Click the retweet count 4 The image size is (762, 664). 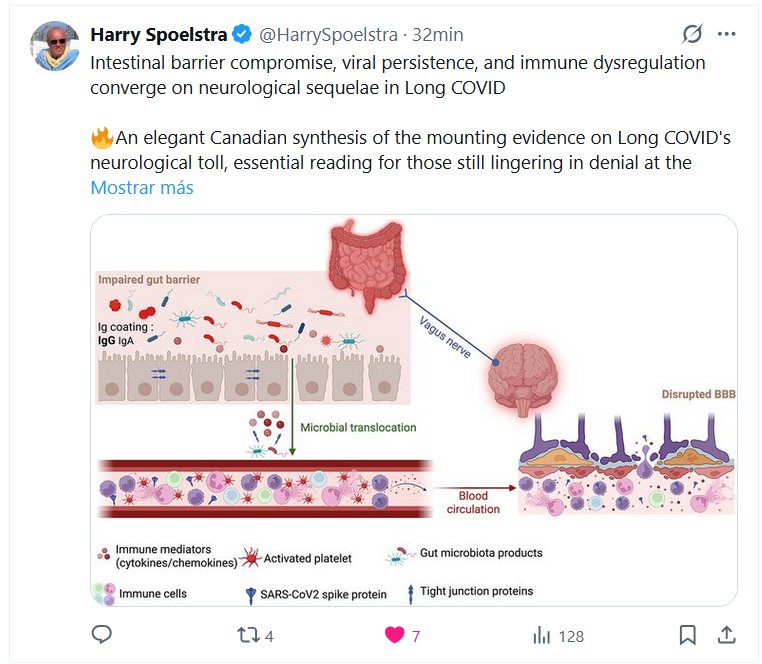[x=269, y=636]
